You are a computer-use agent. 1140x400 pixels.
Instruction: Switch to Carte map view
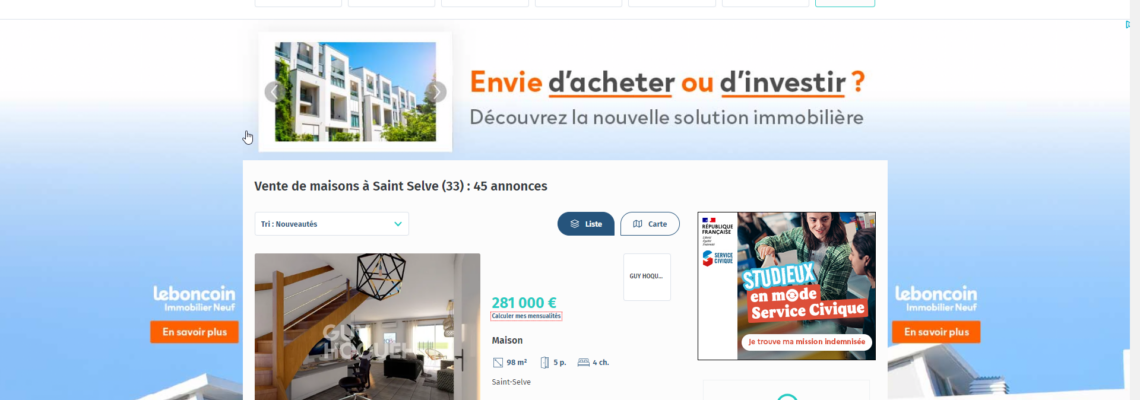[x=650, y=224]
